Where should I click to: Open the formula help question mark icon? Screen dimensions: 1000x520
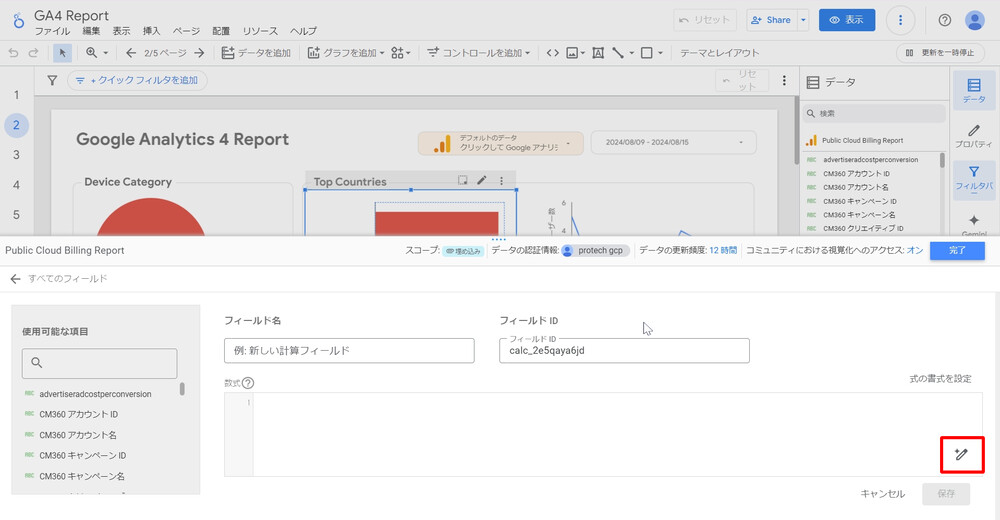(x=248, y=383)
